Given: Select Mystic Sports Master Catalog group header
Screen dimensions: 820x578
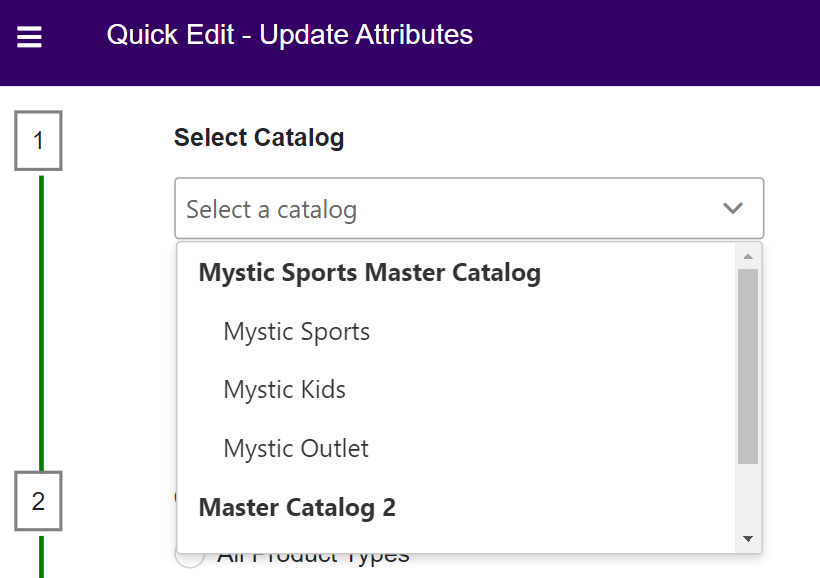Looking at the screenshot, I should point(369,272).
